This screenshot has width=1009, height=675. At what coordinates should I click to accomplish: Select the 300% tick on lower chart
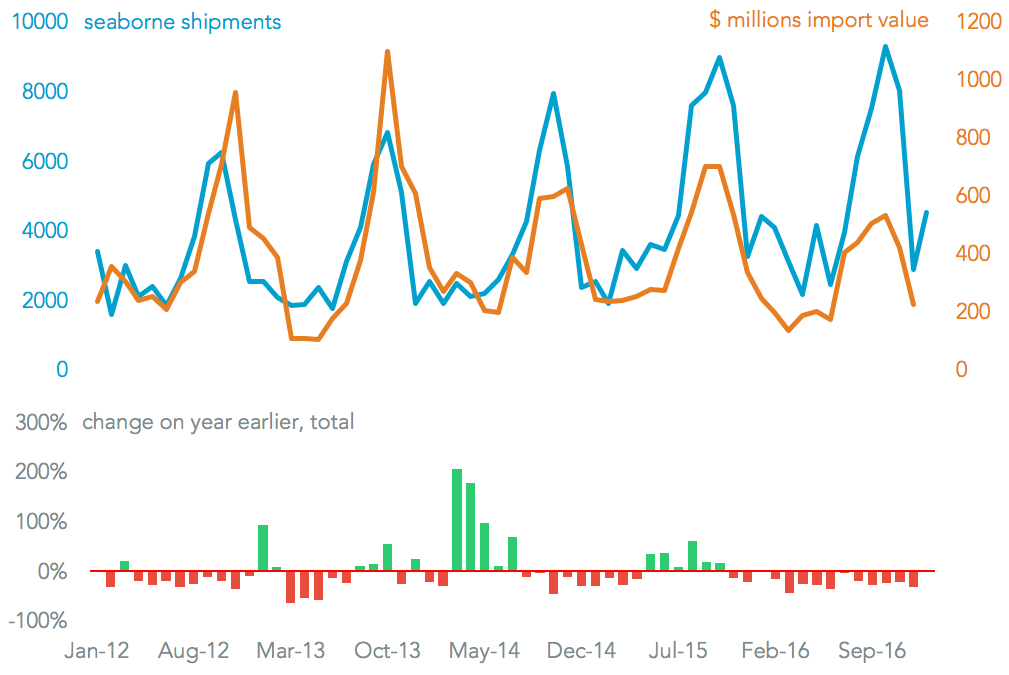(x=42, y=422)
